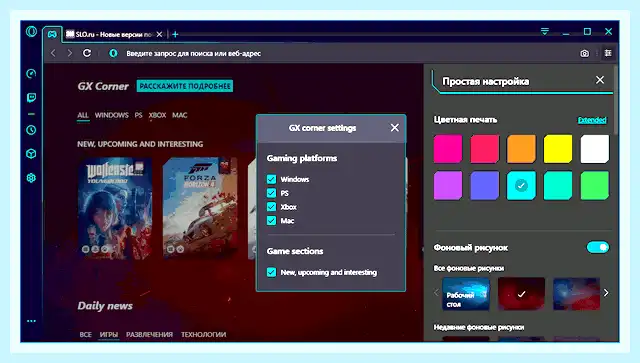This screenshot has height=363, width=640.
Task: Pick the turquoise color swatch
Action: pos(558,185)
